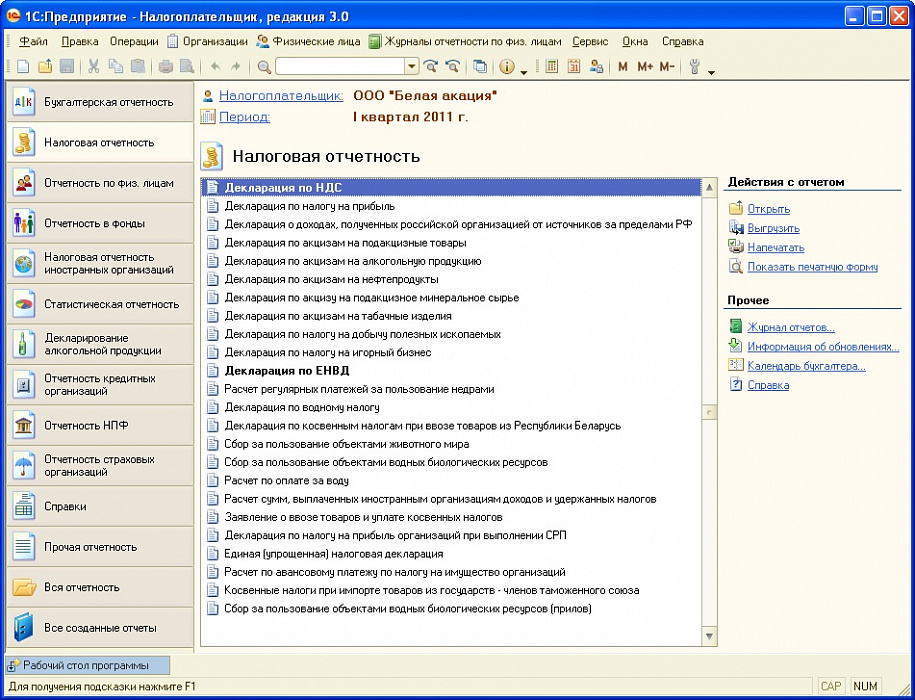Open dropdown arrow next to info icon
Image resolution: width=915 pixels, height=700 pixels.
[x=523, y=72]
